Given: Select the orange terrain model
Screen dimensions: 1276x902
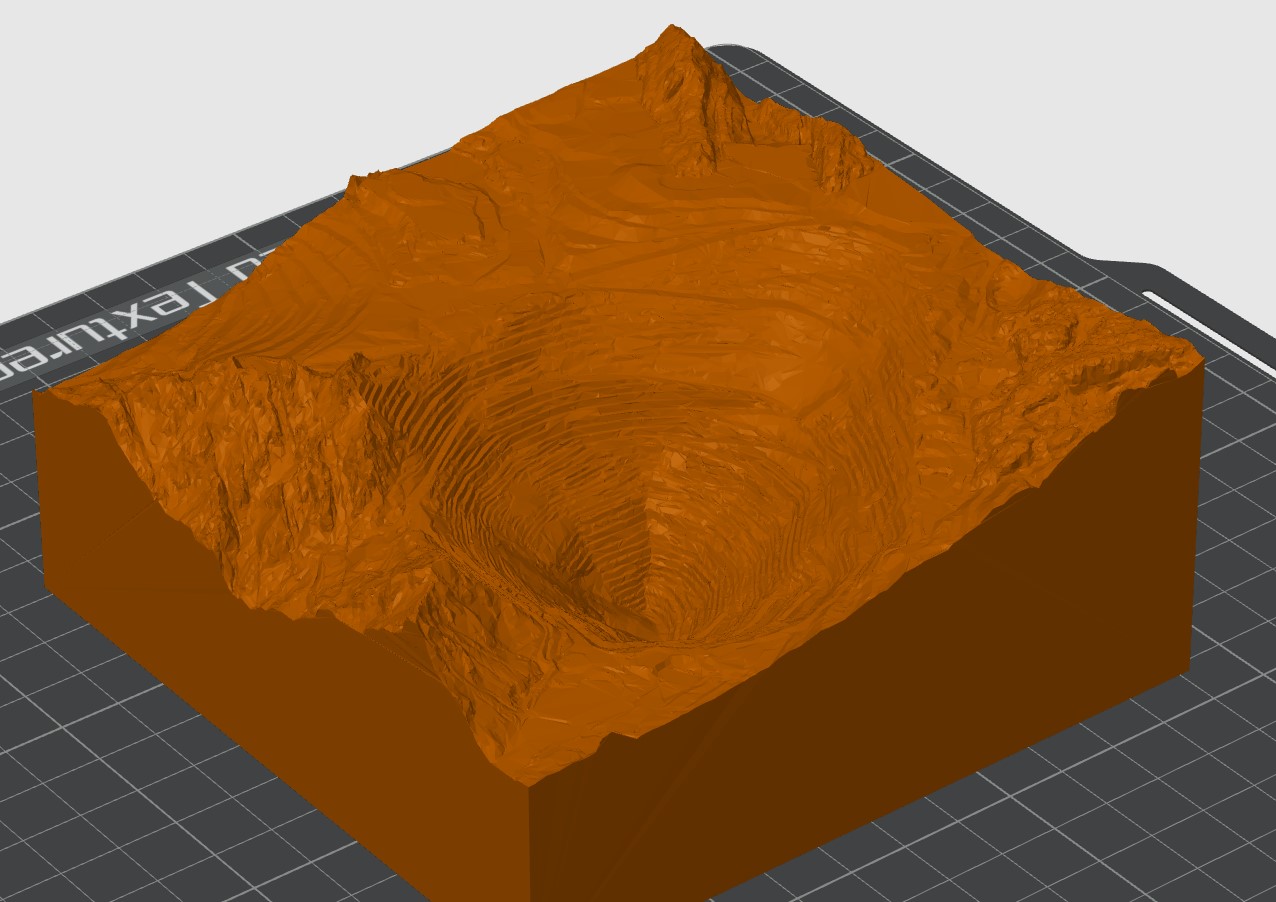Looking at the screenshot, I should 620,450.
